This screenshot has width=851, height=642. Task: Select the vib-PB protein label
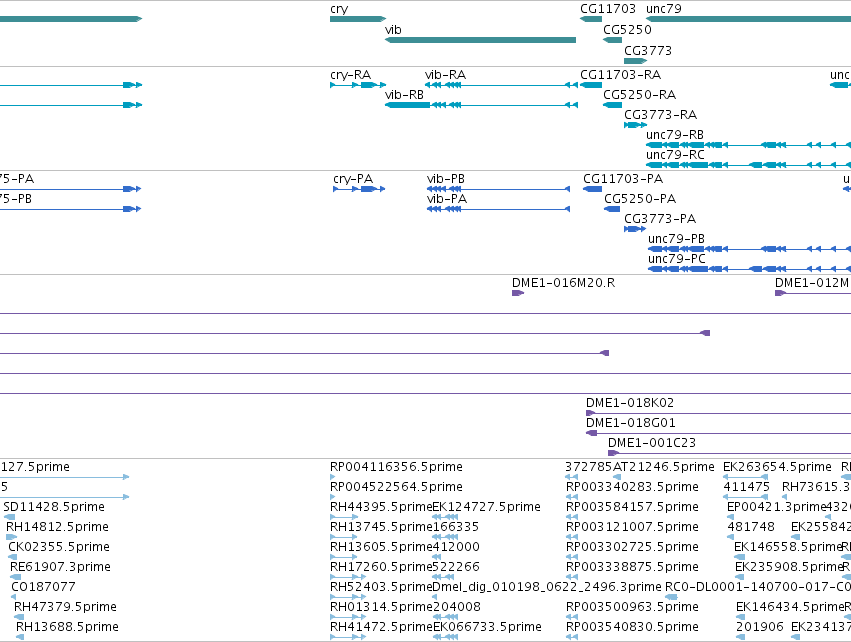pos(446,179)
